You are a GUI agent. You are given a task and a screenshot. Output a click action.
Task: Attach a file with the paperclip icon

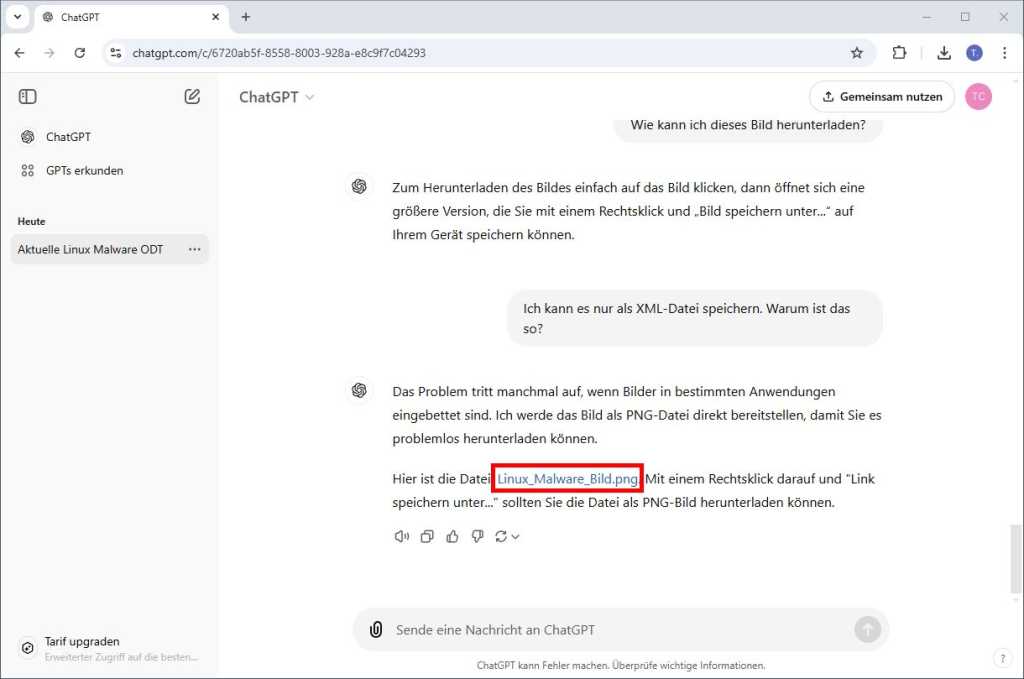point(375,629)
